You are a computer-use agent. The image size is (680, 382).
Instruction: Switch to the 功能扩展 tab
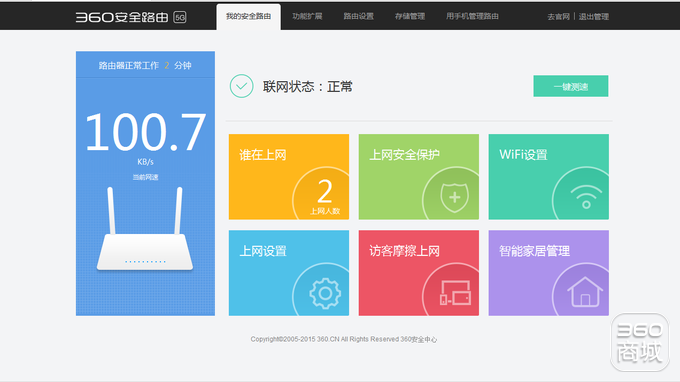[x=307, y=16]
